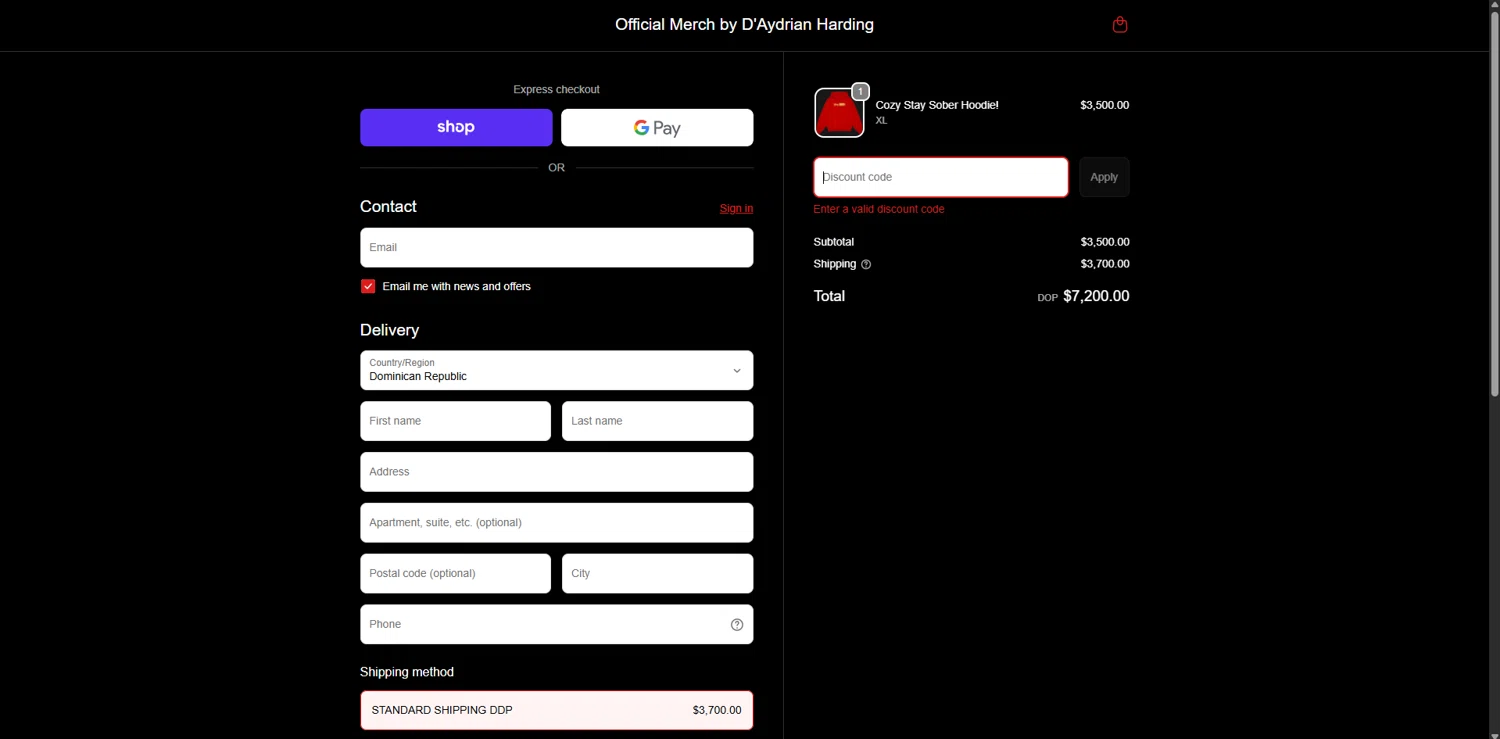Click the Delivery section heading
Image resolution: width=1500 pixels, height=739 pixels.
coord(389,330)
